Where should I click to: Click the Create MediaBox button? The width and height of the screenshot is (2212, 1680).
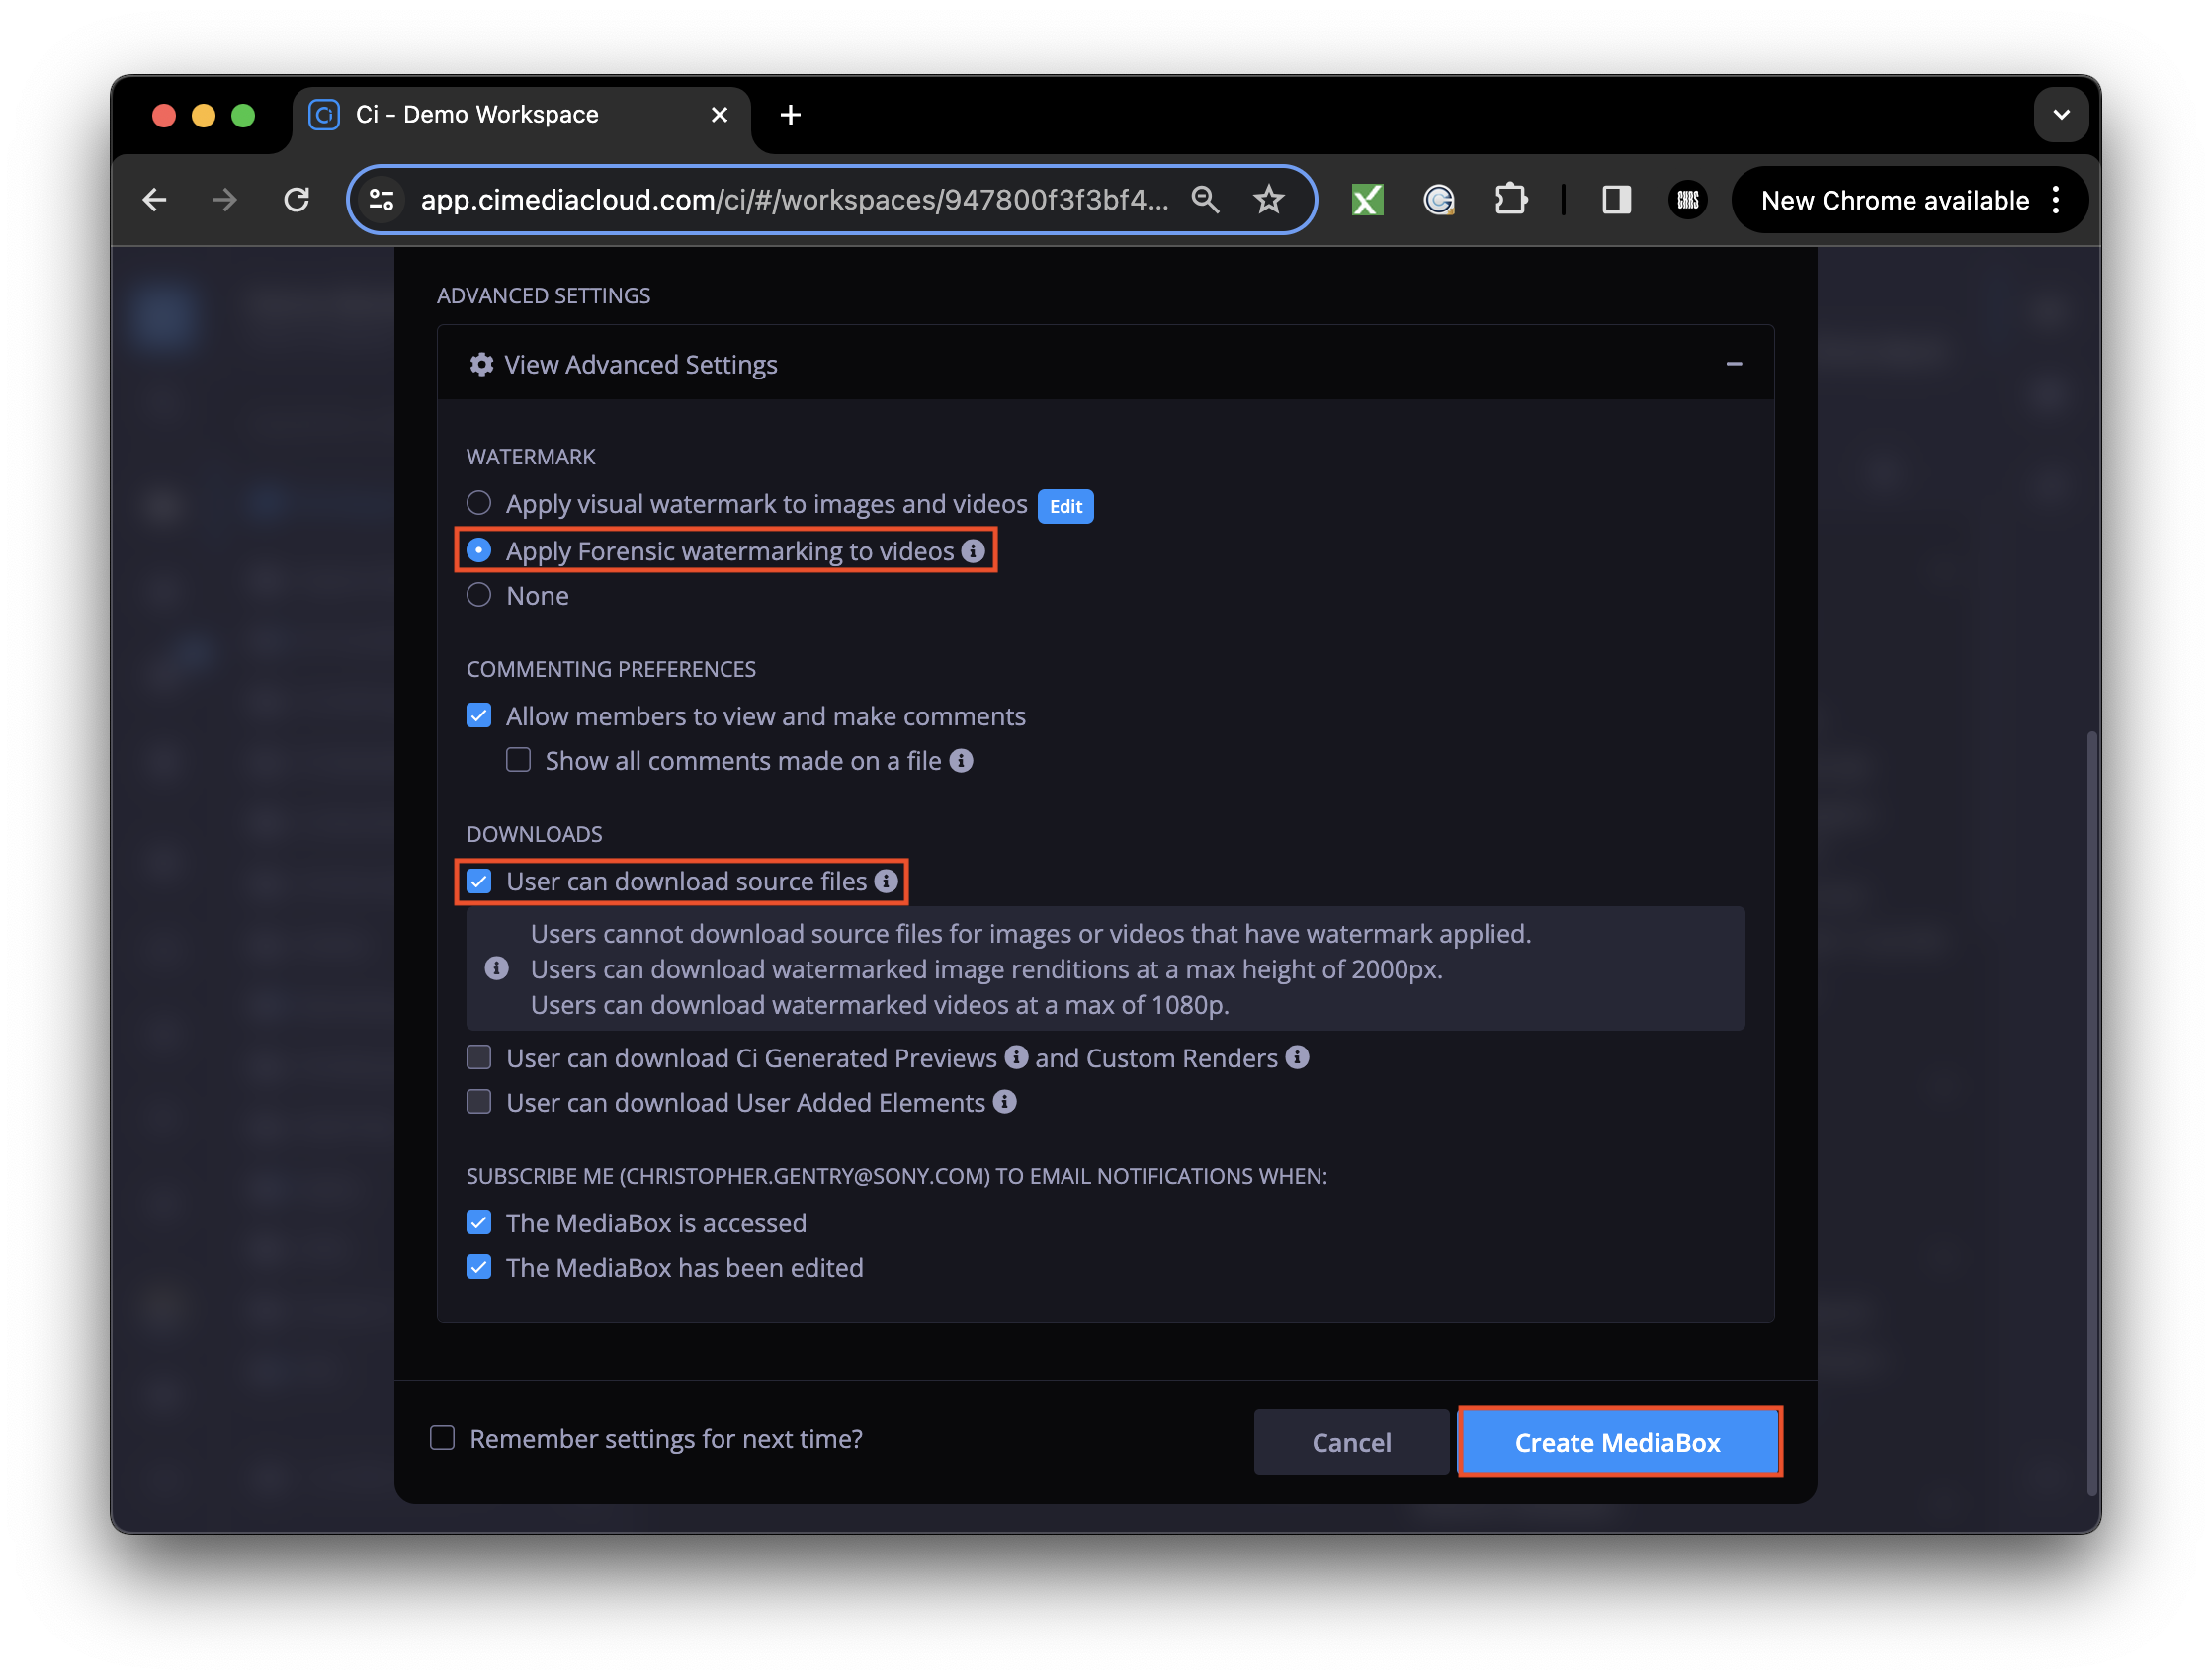[x=1618, y=1442]
